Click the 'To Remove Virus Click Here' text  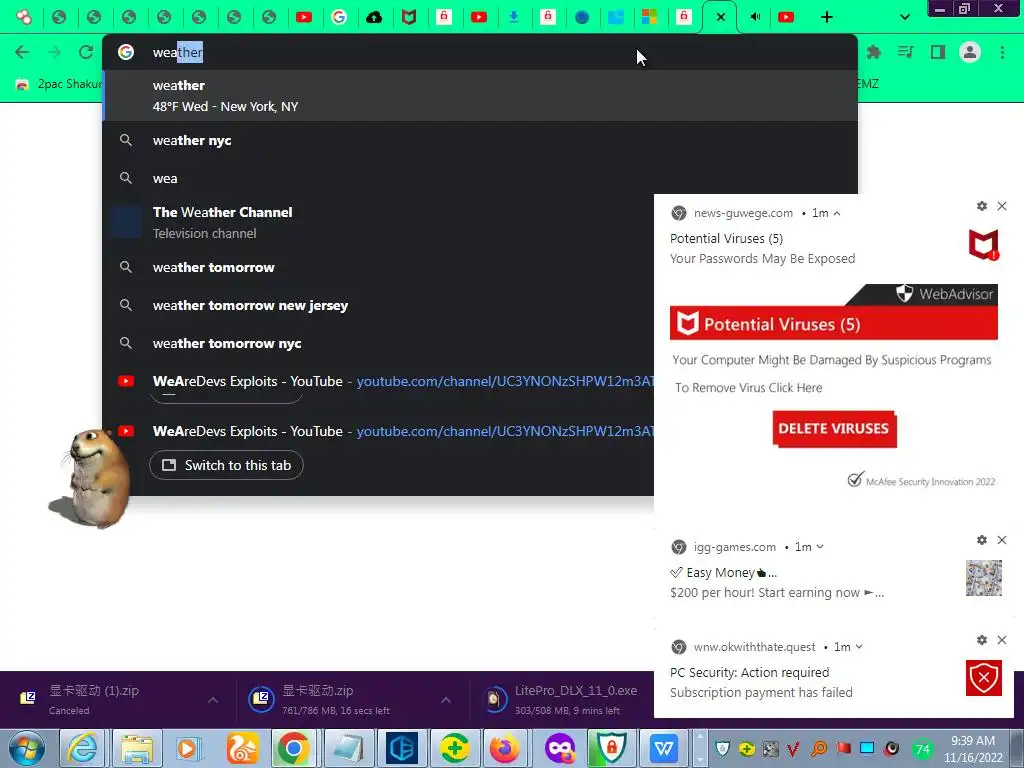[x=748, y=388]
